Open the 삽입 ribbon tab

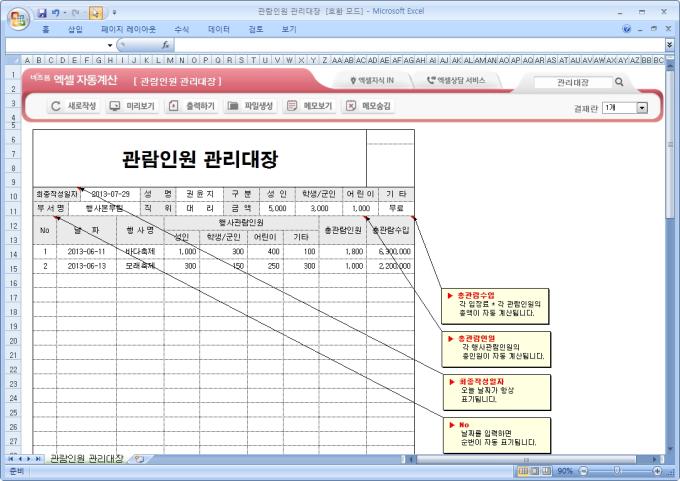[x=75, y=29]
